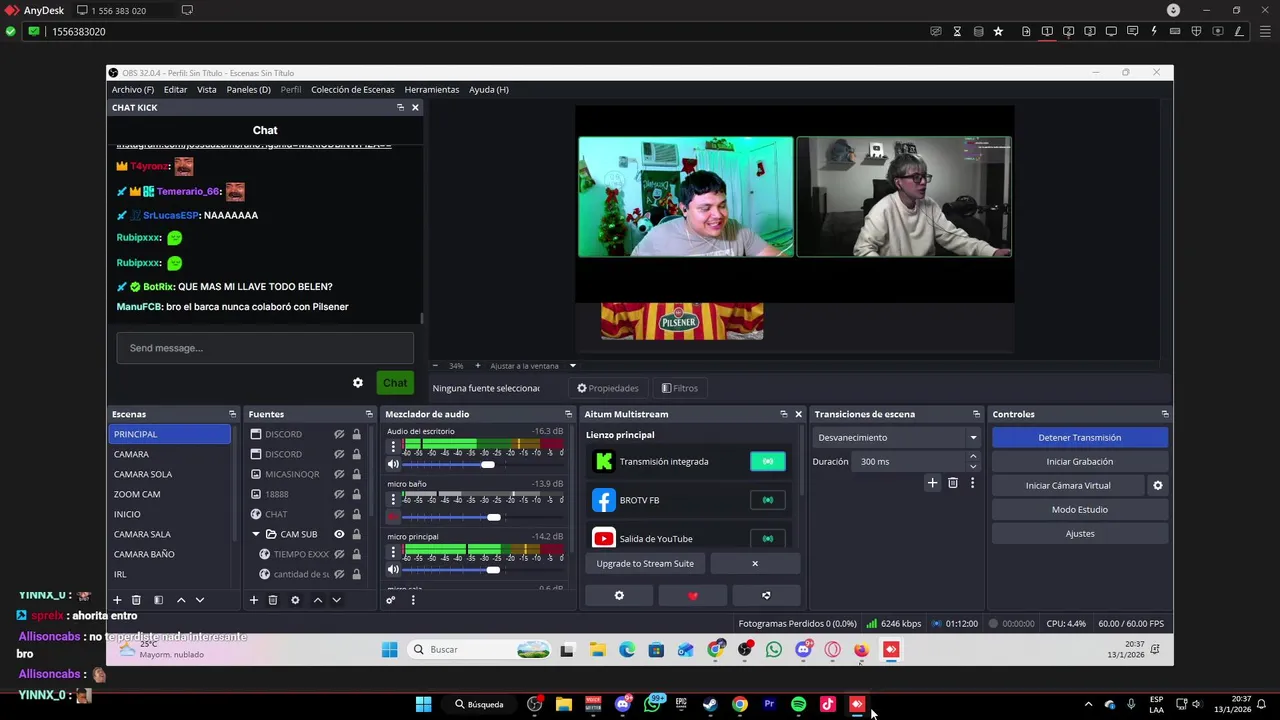The width and height of the screenshot is (1280, 720).
Task: Open transition properties three-dot icon
Action: [972, 483]
